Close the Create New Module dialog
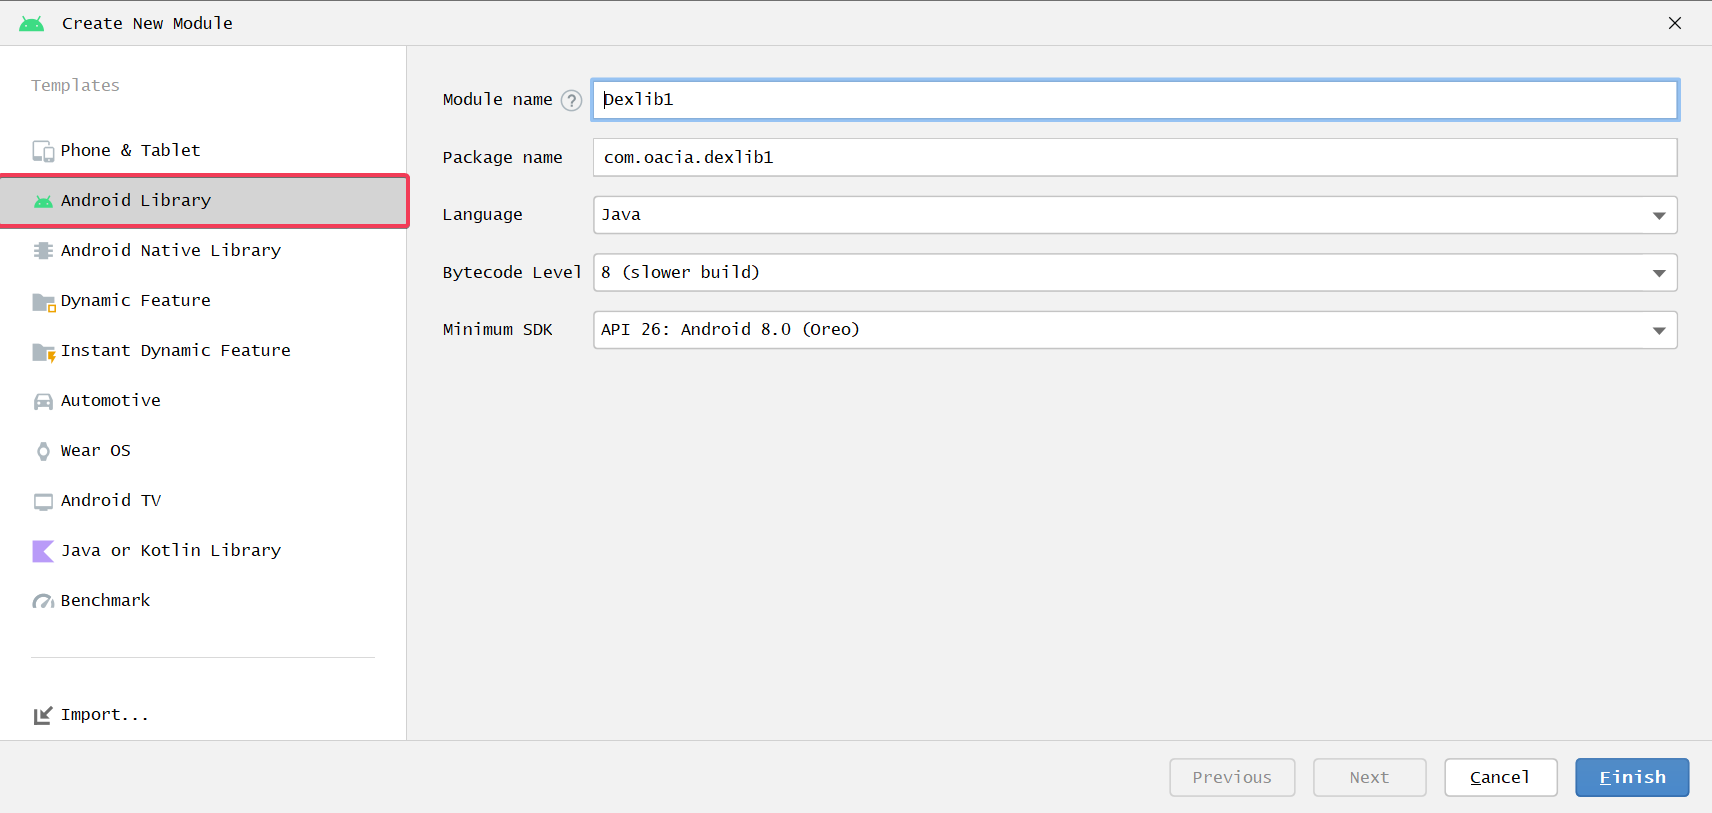Screen dimensions: 1712x813 click(1675, 23)
